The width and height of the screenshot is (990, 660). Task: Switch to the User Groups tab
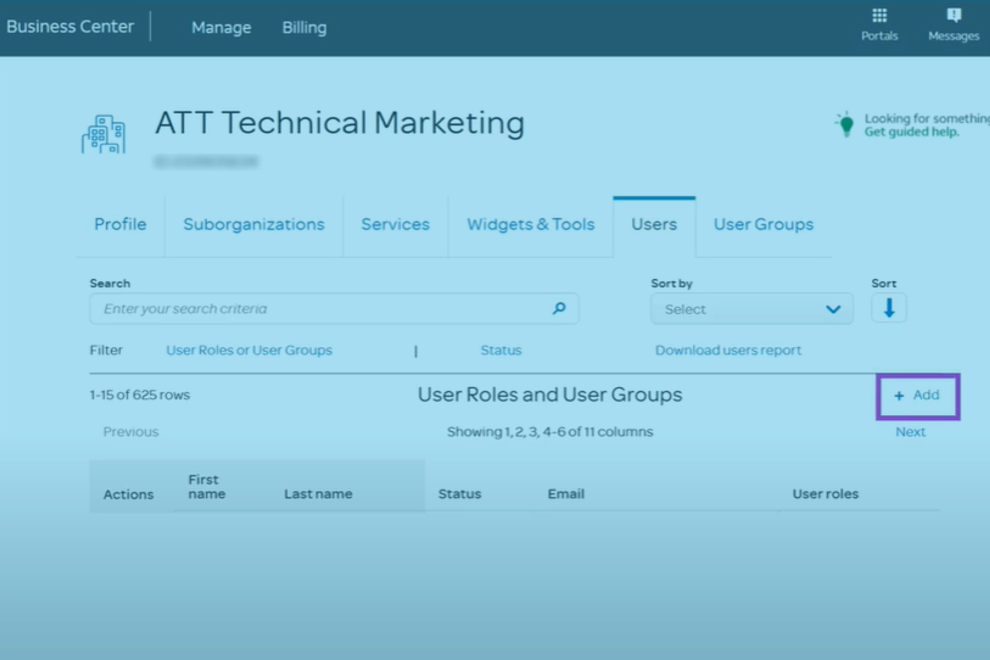(763, 224)
